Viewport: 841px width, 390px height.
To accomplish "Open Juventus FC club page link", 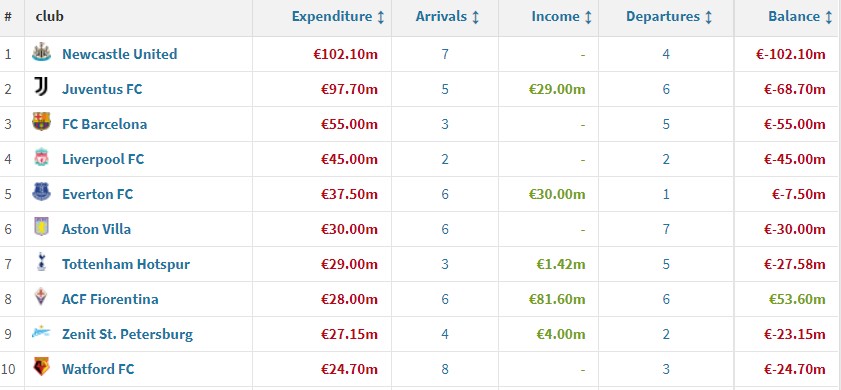I will coord(102,89).
